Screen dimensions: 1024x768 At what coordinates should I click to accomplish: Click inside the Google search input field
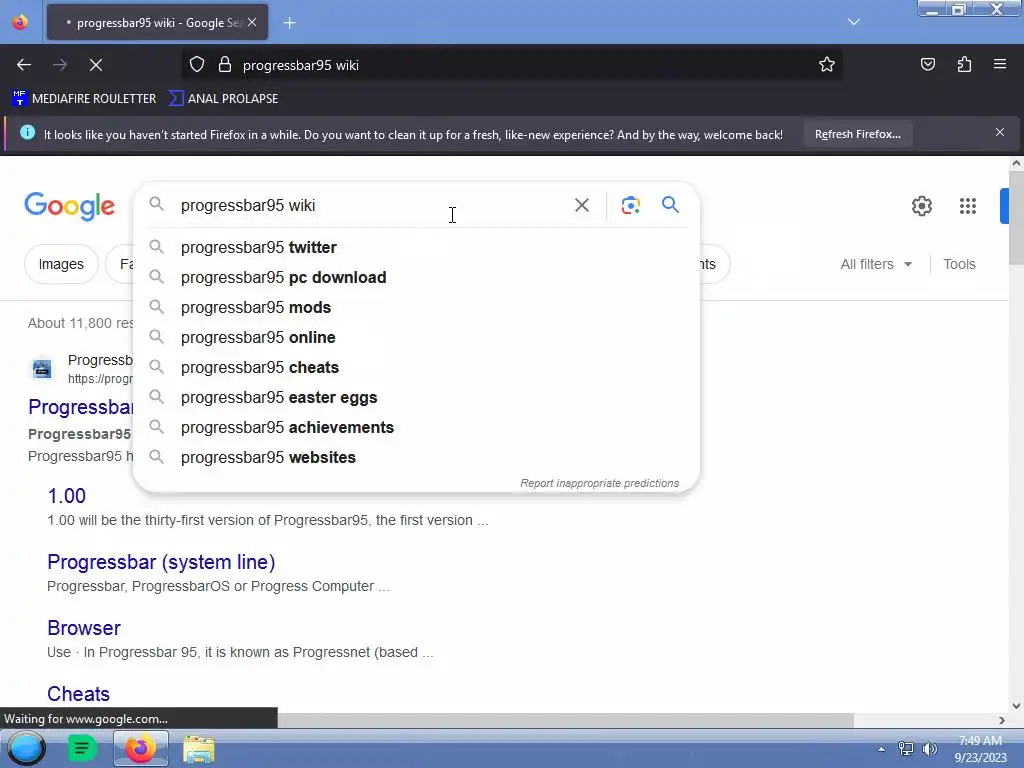tap(372, 205)
